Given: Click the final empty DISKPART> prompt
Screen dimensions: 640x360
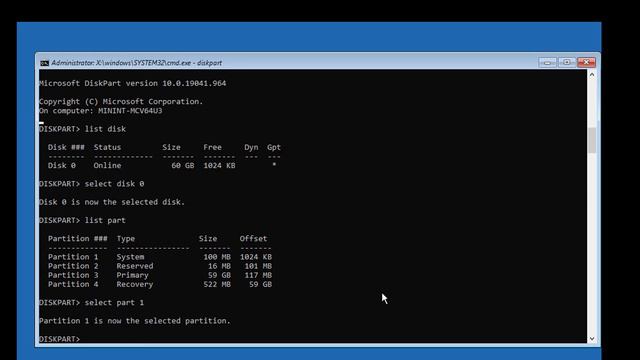Looking at the screenshot, I should point(60,339).
